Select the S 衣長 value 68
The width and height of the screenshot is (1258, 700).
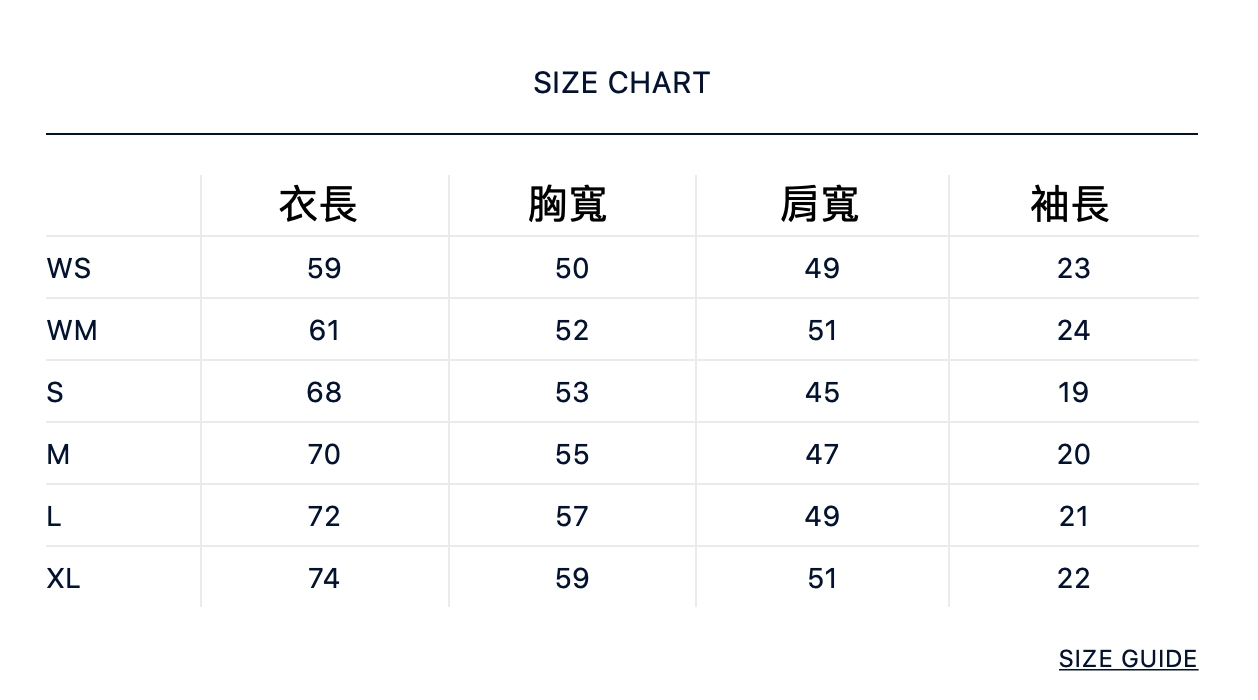click(x=324, y=392)
